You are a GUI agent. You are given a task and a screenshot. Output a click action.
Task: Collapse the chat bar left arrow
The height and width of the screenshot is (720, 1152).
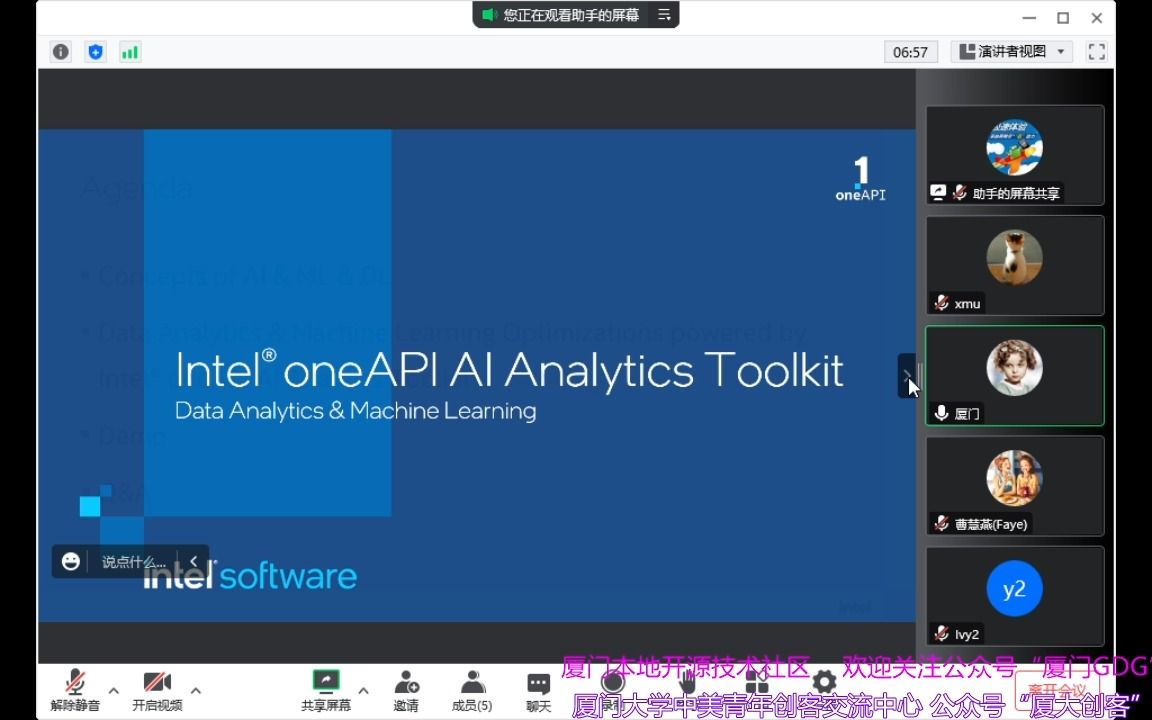[194, 561]
